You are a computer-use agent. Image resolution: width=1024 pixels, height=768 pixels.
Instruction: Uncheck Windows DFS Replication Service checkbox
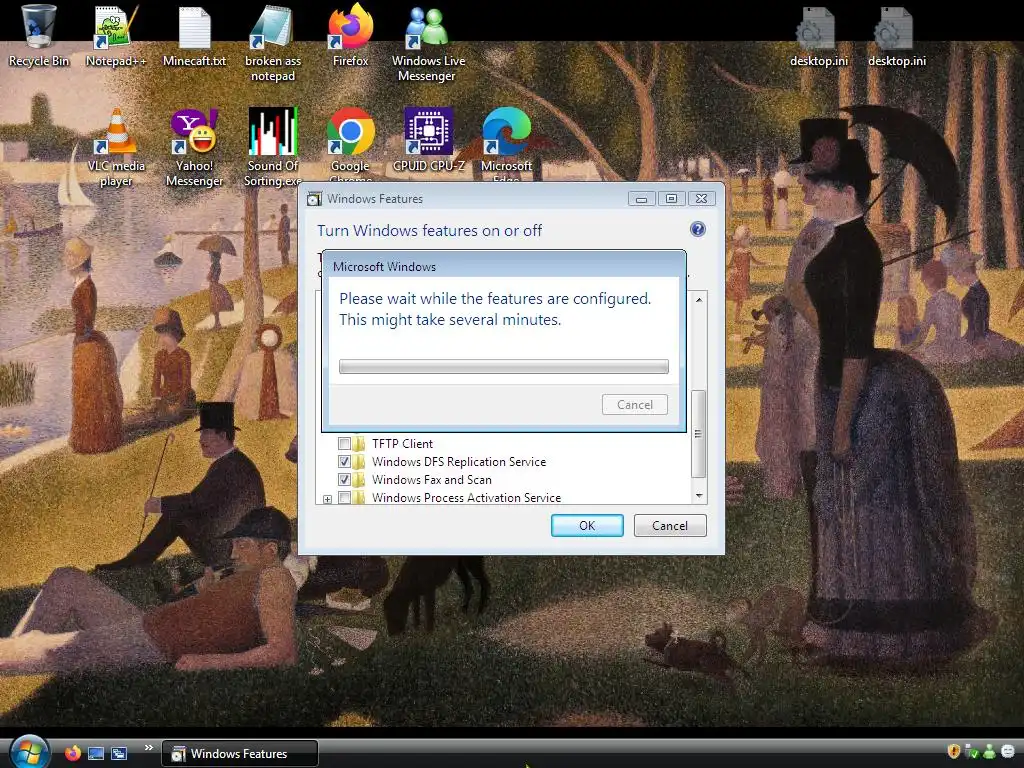(x=344, y=462)
